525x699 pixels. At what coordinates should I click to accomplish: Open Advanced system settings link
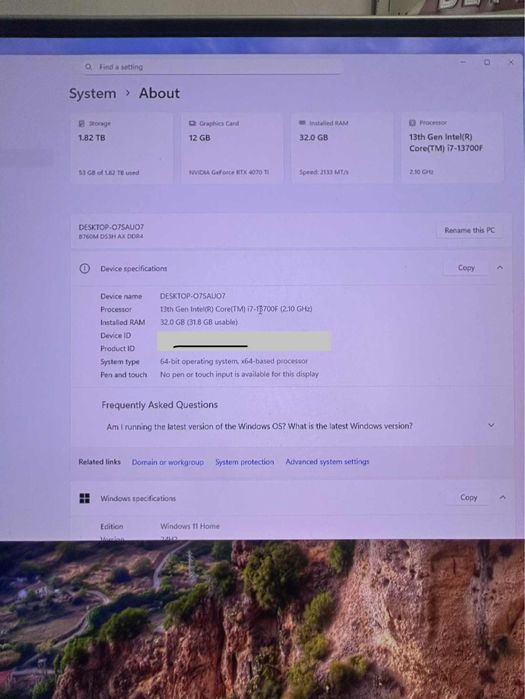point(328,461)
